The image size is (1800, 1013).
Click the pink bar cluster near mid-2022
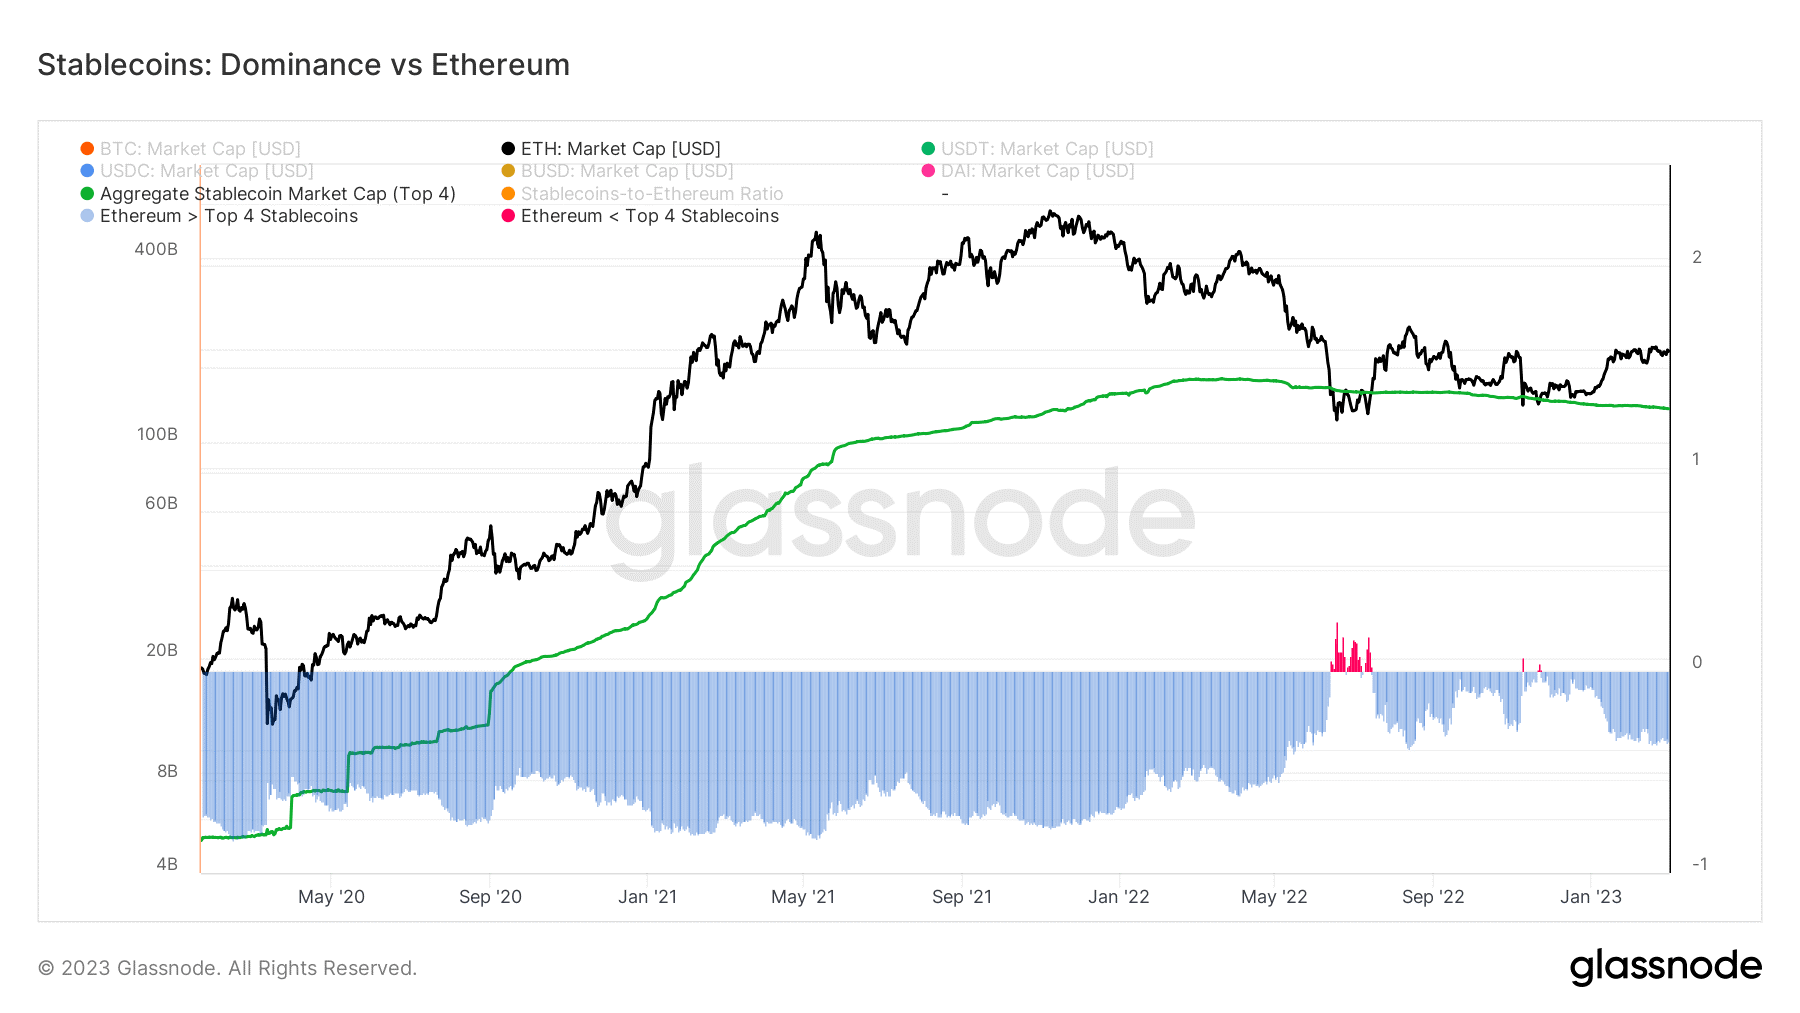pyautogui.click(x=1351, y=649)
